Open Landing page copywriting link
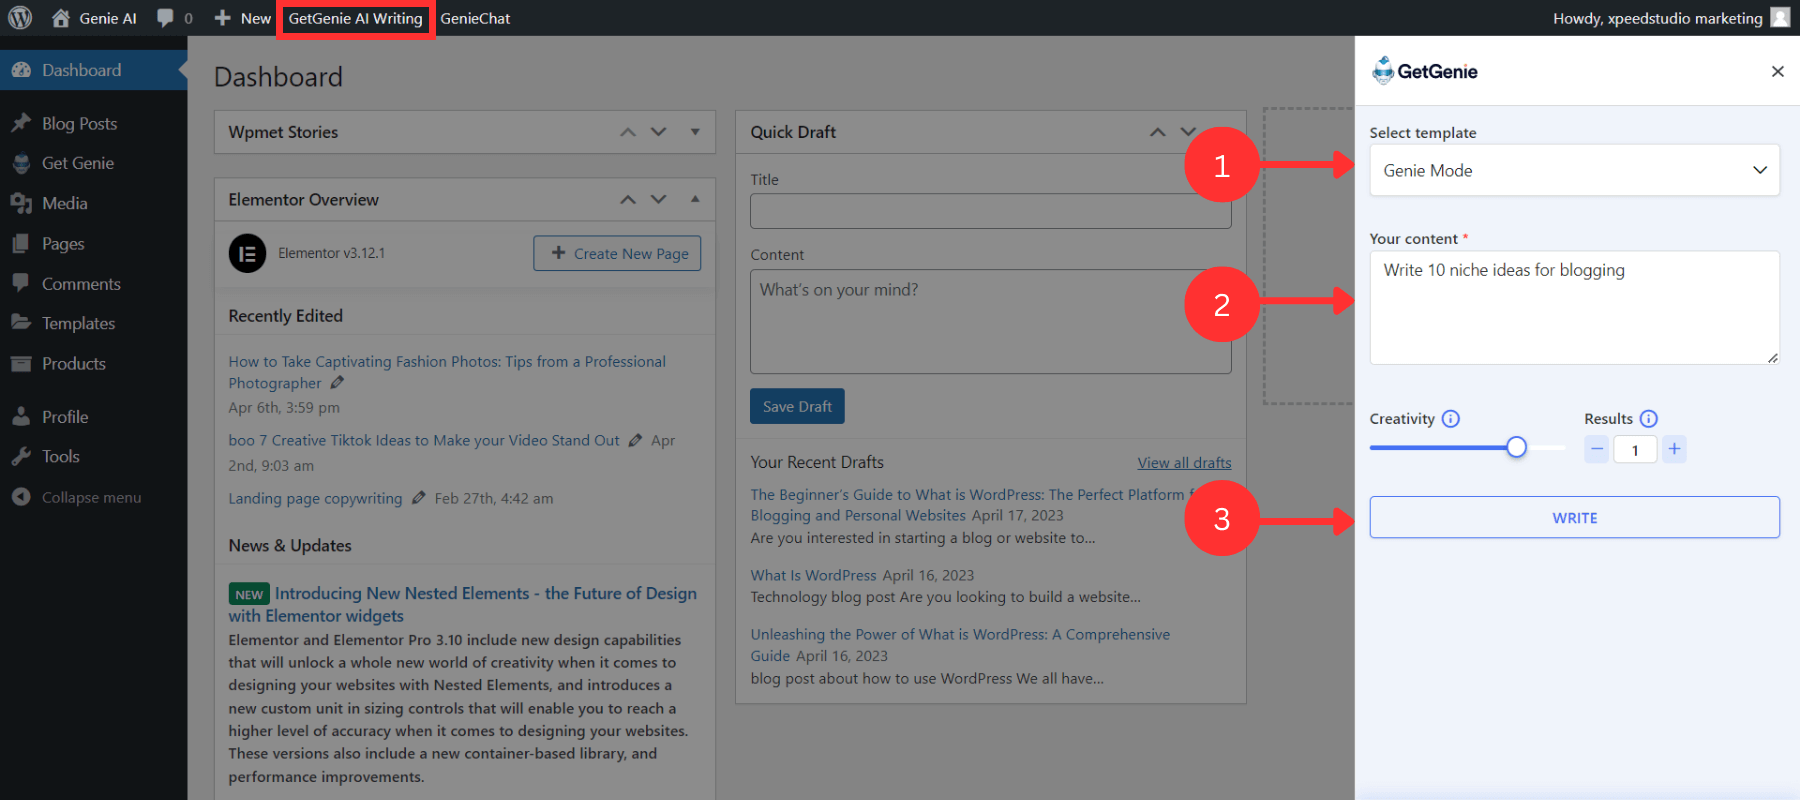 pyautogui.click(x=315, y=498)
